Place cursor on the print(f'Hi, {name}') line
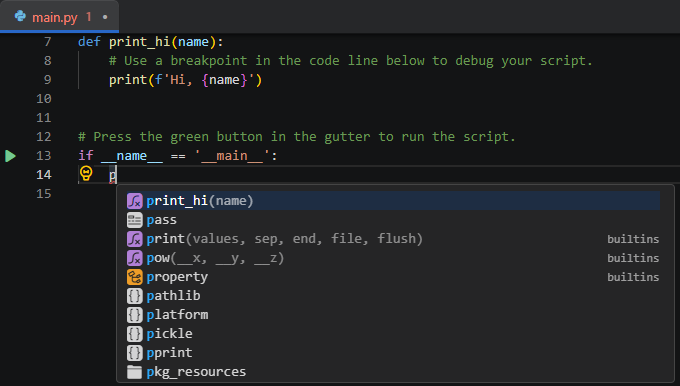This screenshot has height=386, width=680. point(185,80)
